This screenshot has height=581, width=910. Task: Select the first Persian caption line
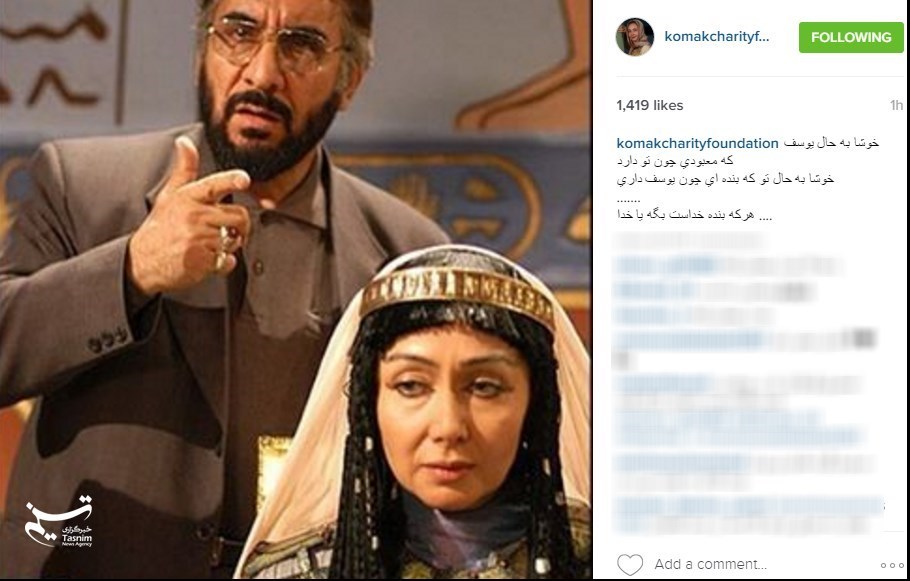[x=831, y=143]
